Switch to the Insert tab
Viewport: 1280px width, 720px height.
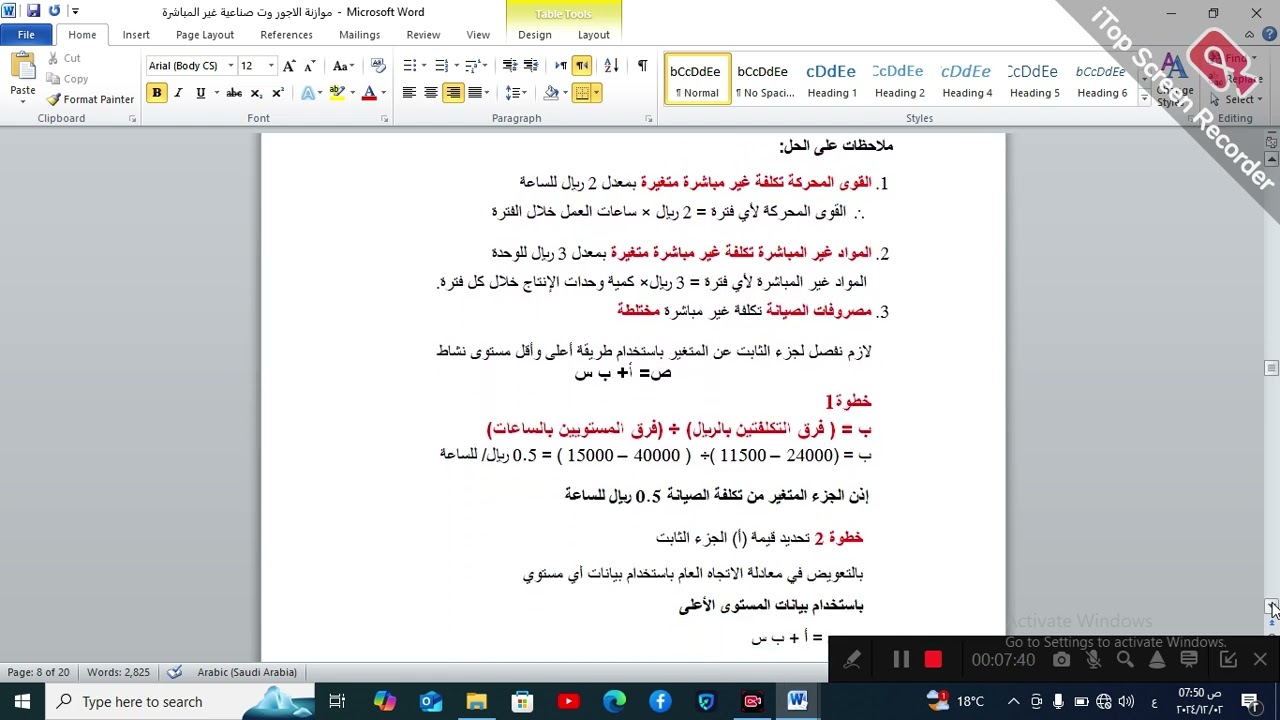(136, 35)
